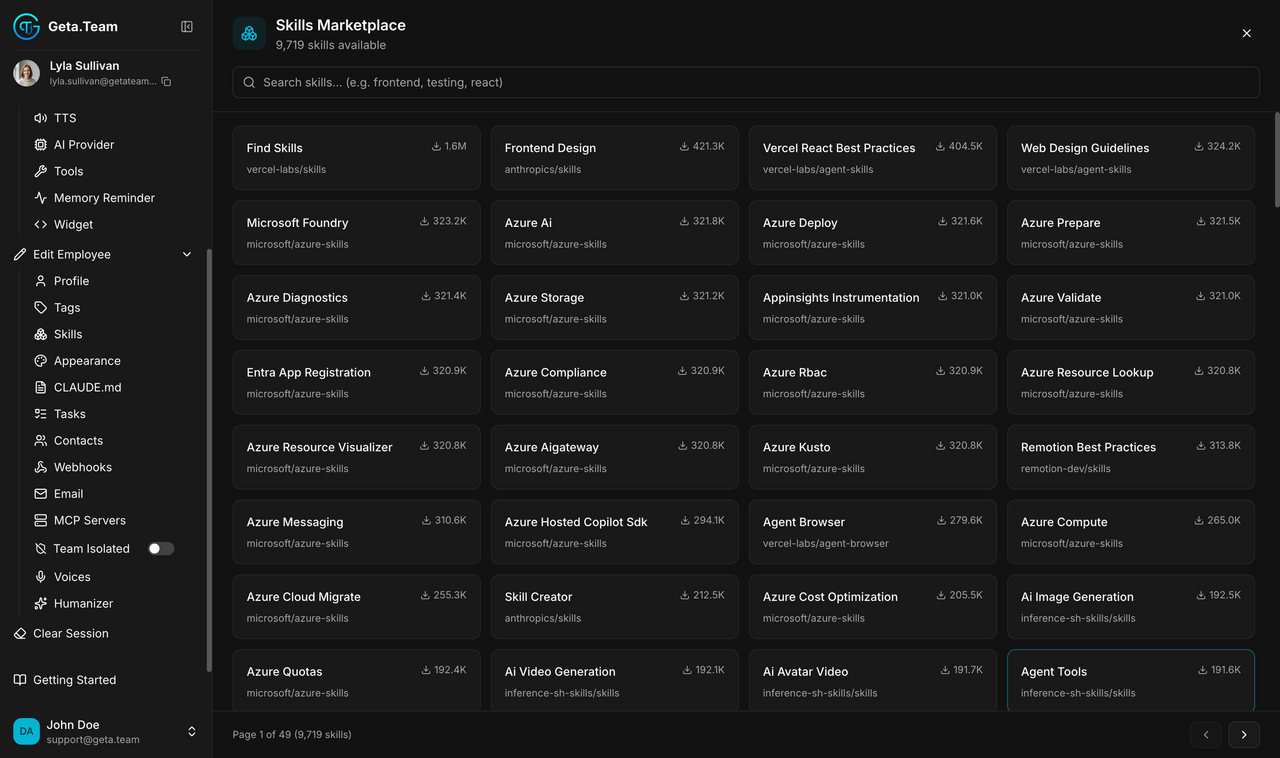Viewport: 1280px width, 758px height.
Task: Click the Azure Kusto download icon
Action: click(941, 445)
